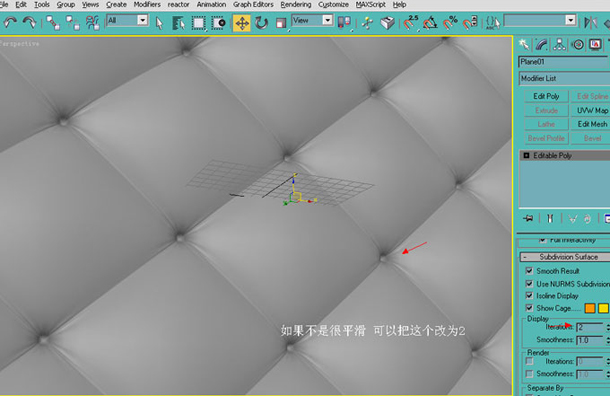Open the Hierarchy panel tab

559,44
